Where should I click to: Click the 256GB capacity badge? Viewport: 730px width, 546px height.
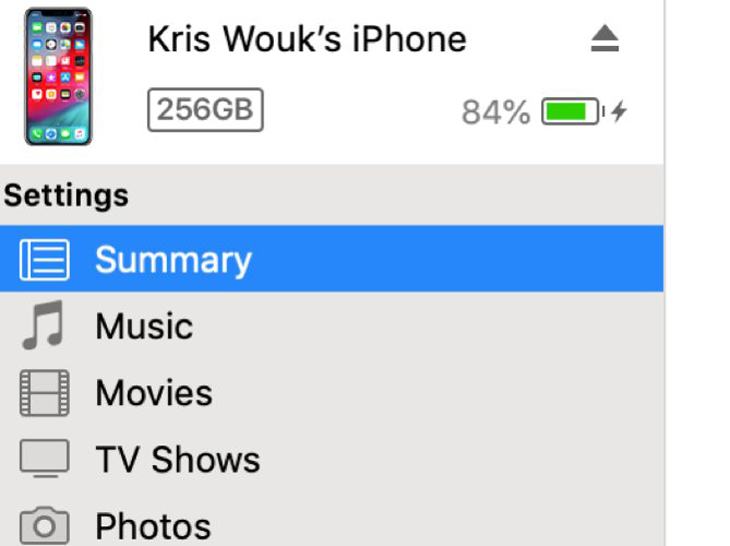tap(205, 110)
